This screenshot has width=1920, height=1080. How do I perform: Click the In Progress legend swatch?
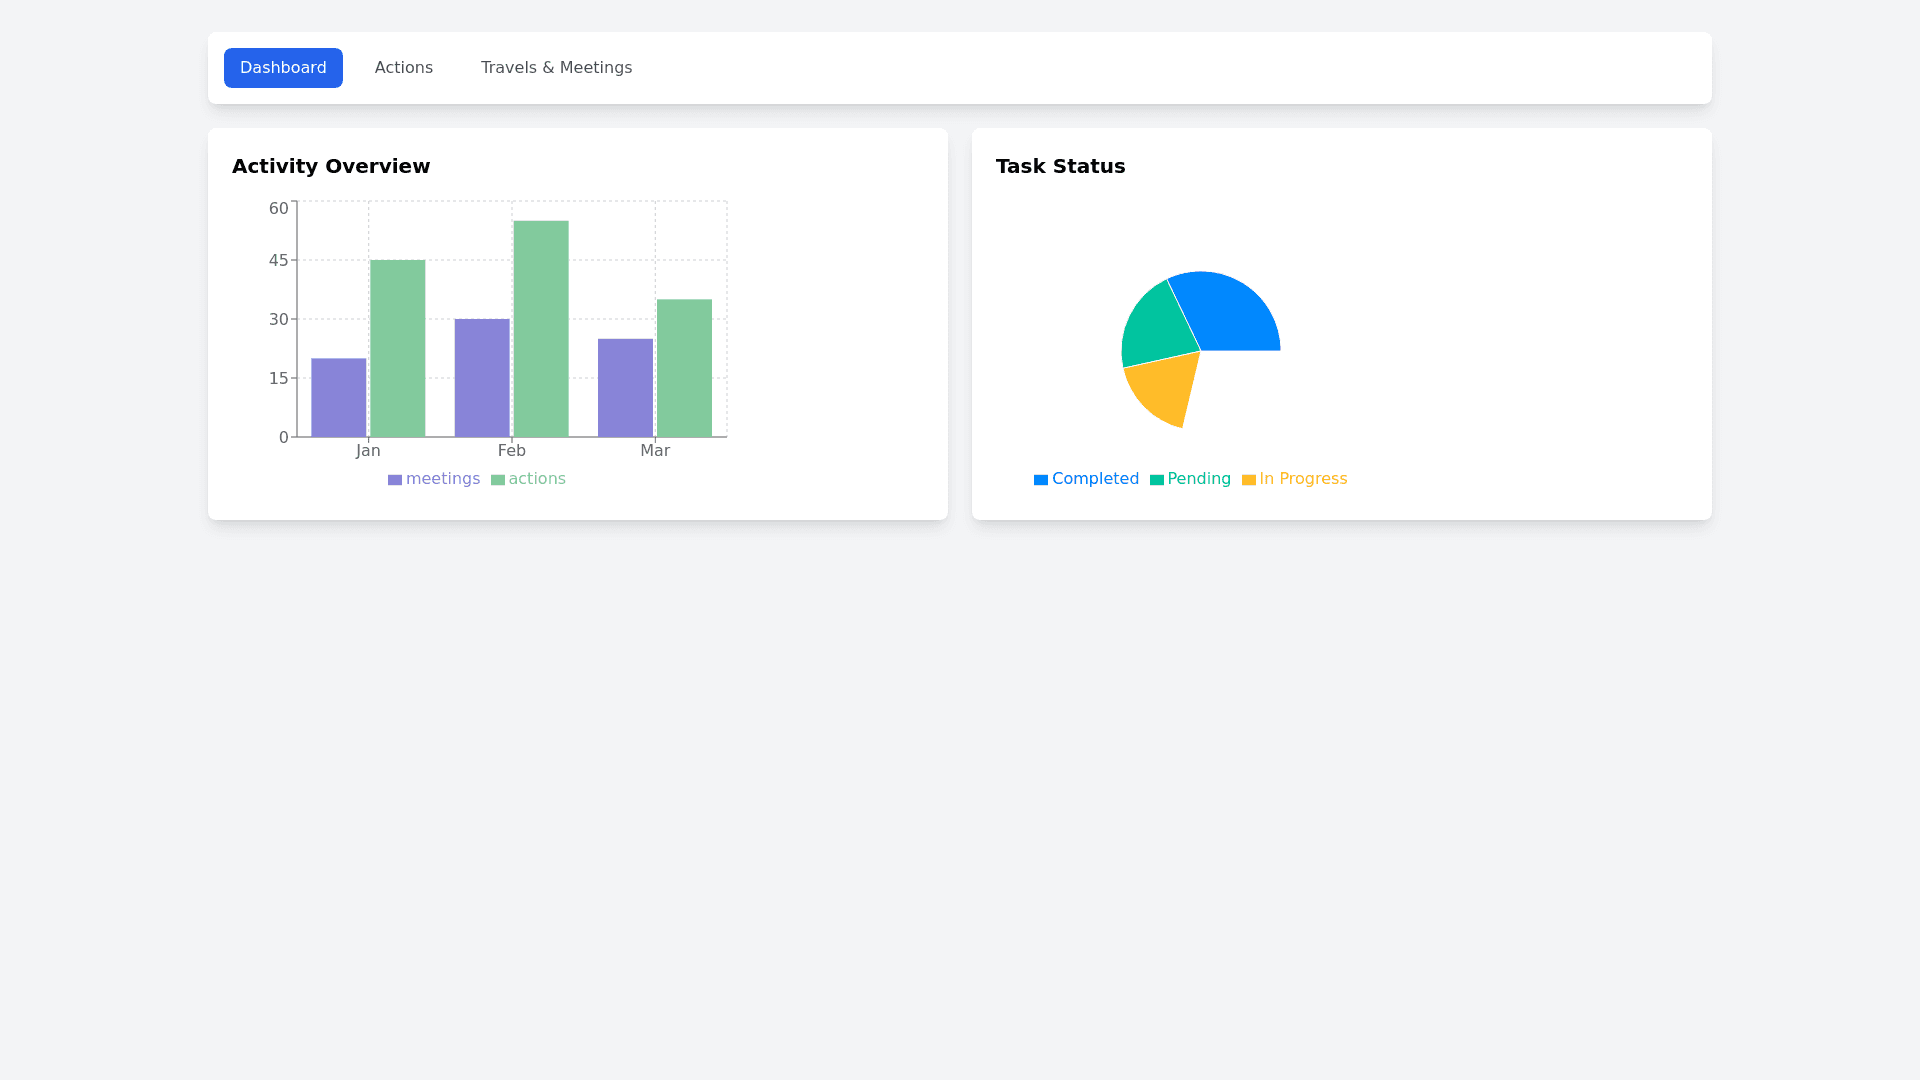point(1249,480)
